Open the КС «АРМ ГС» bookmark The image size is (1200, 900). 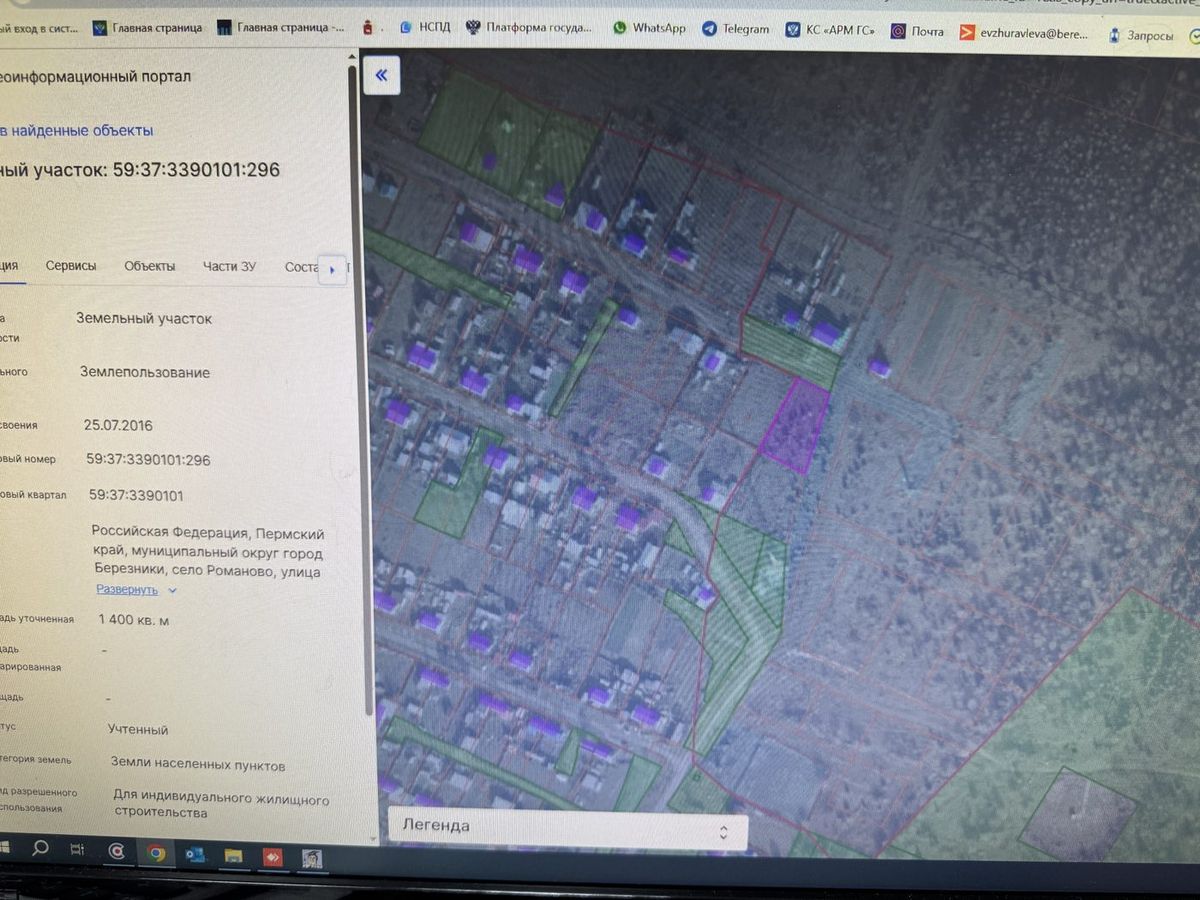pyautogui.click(x=830, y=30)
